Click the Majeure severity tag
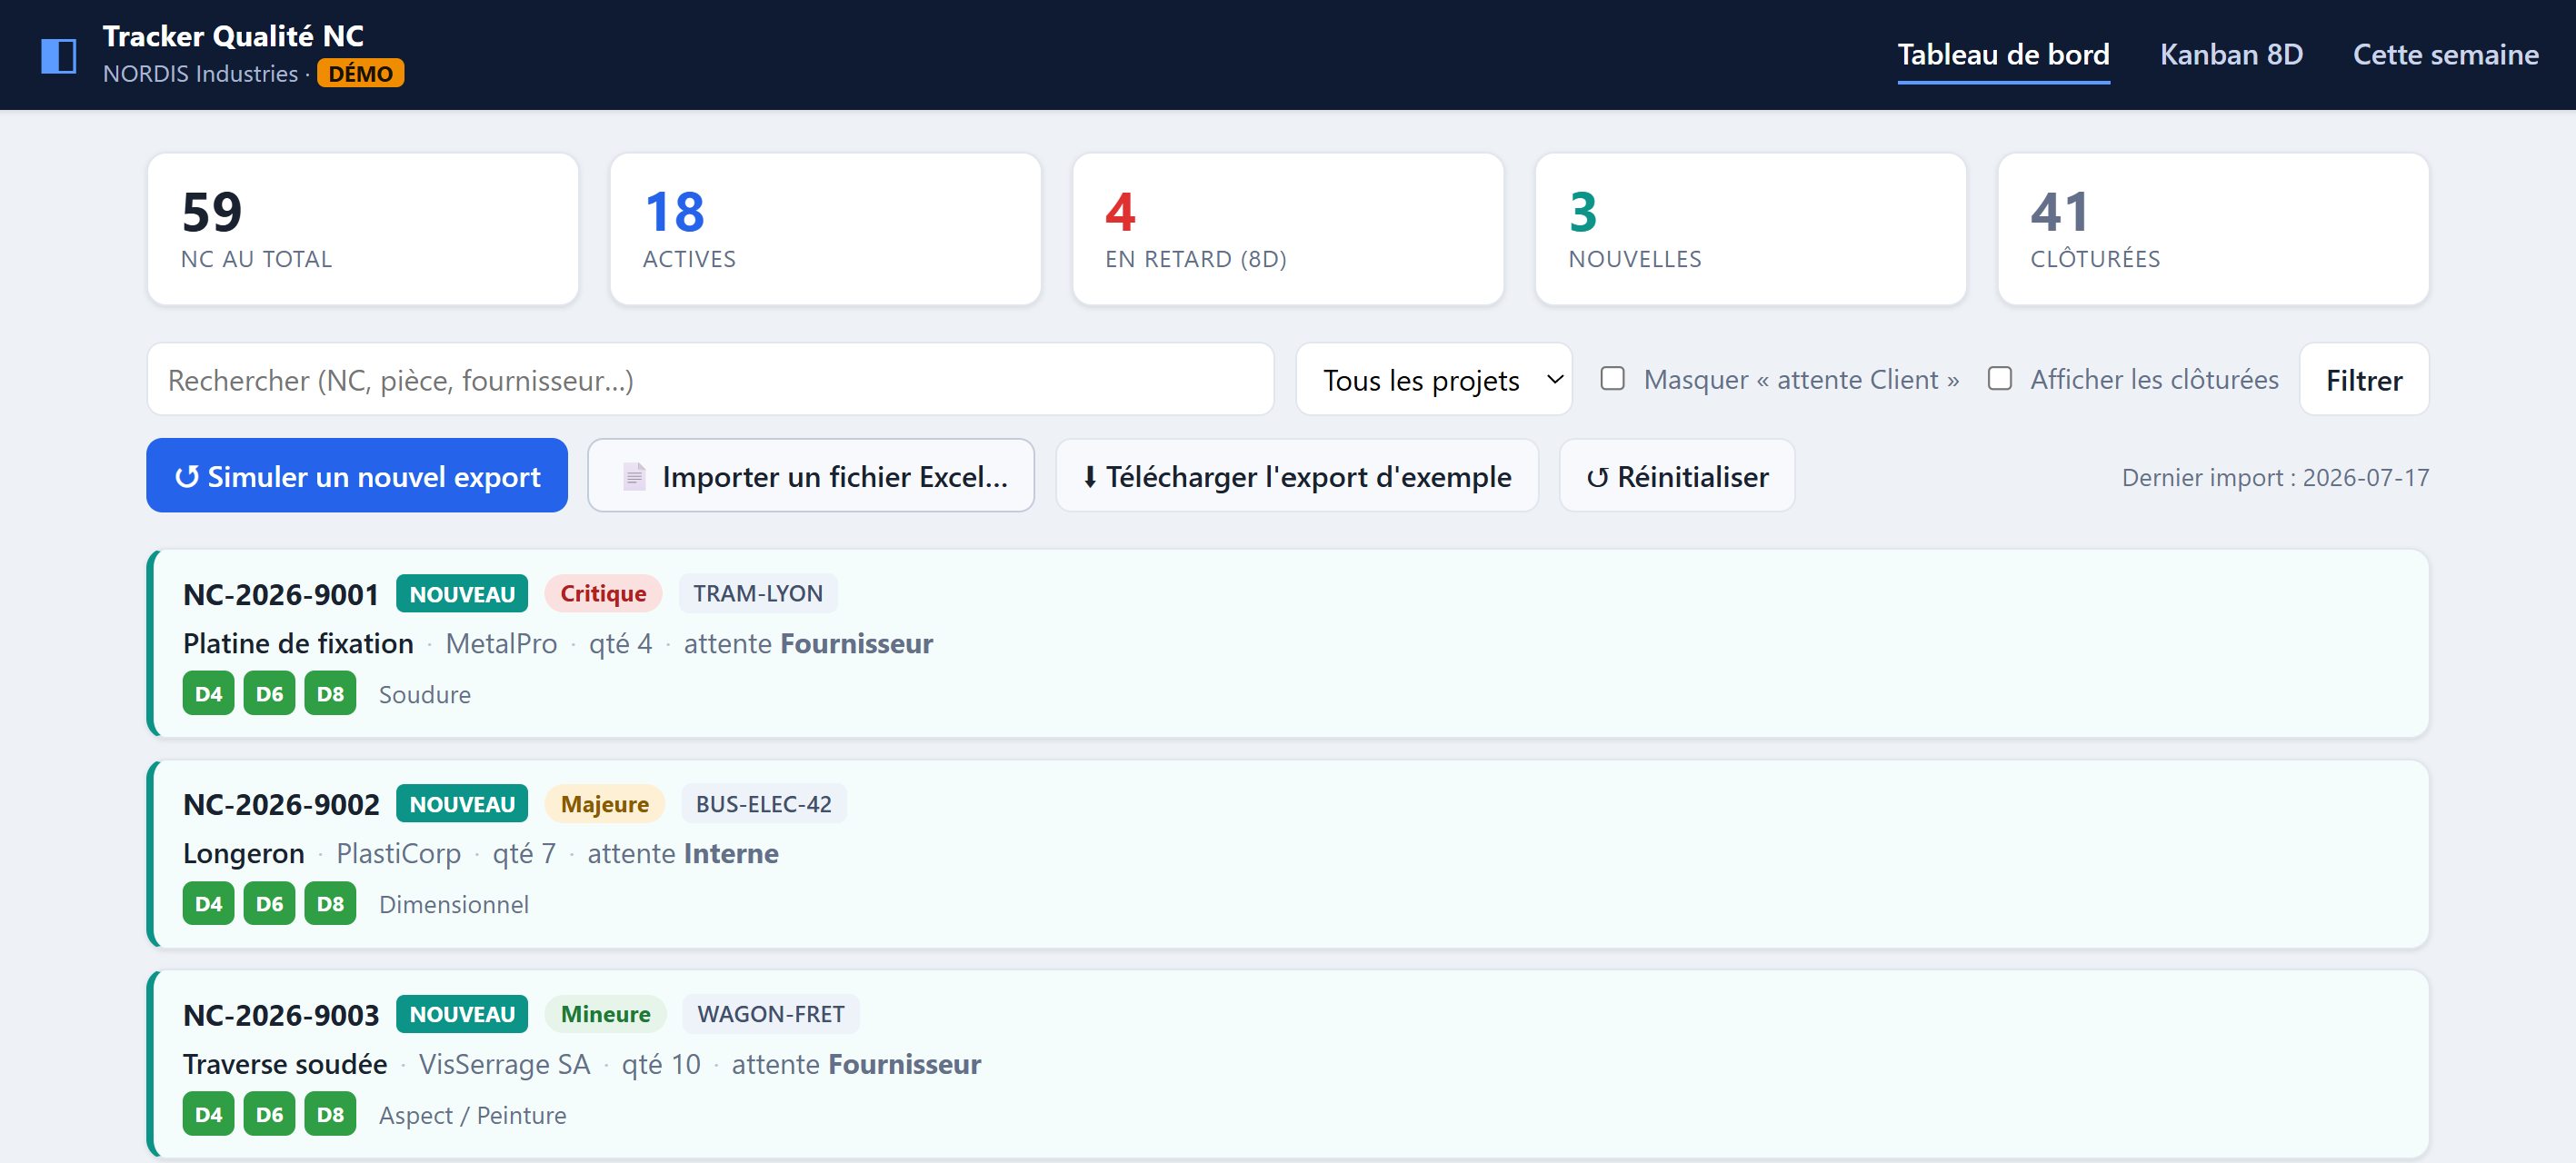Screen dimensions: 2576x1163 coord(604,804)
